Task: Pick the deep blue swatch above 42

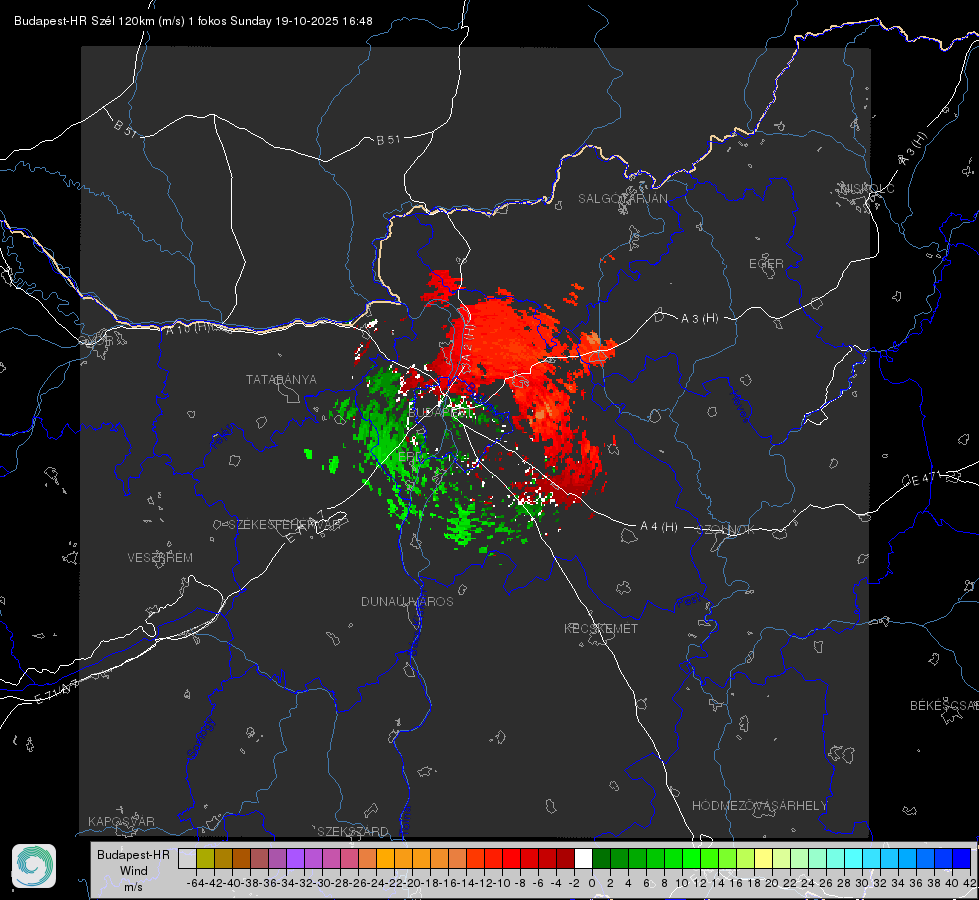Action: [962, 859]
